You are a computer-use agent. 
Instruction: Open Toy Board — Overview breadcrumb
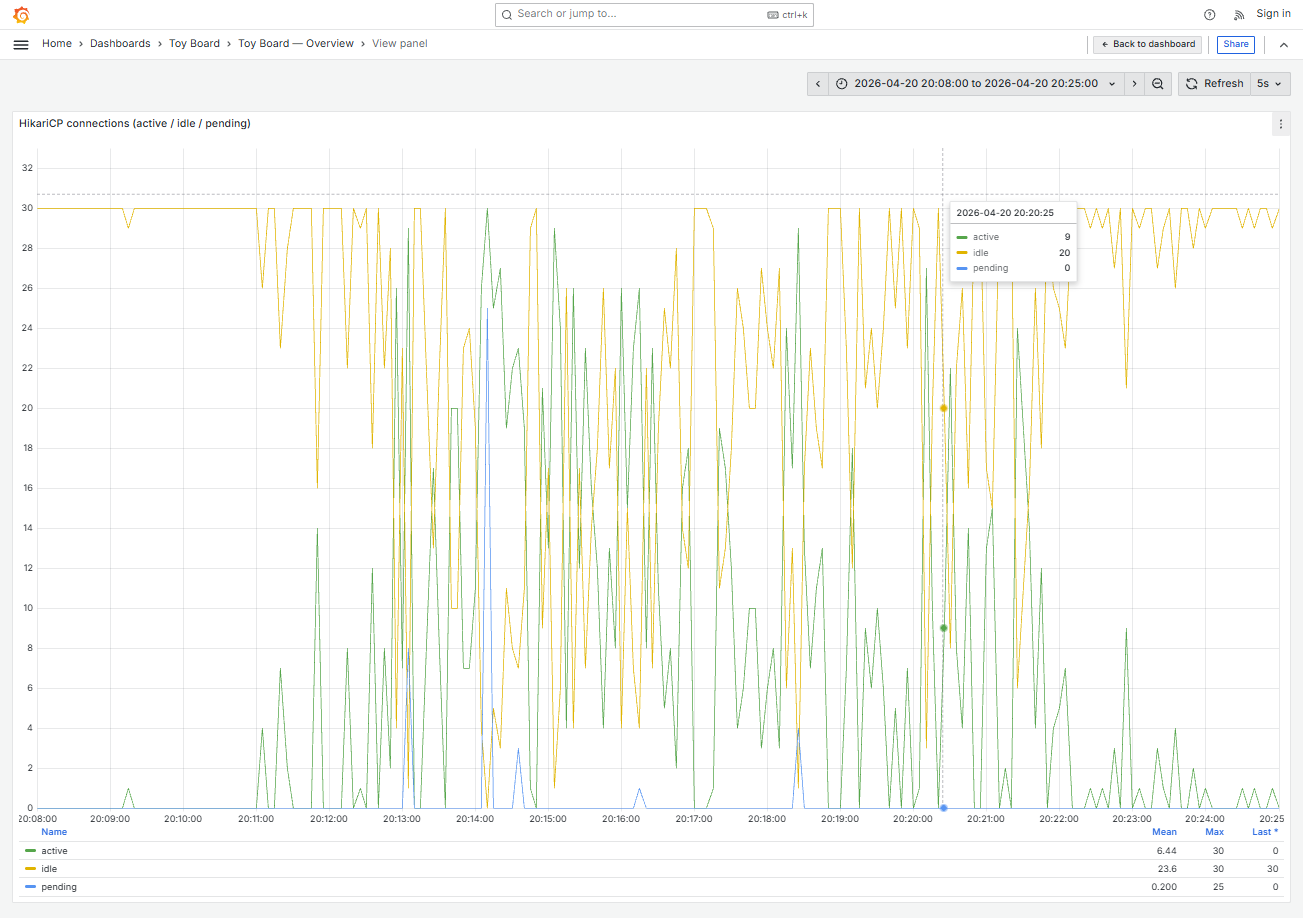coord(296,44)
